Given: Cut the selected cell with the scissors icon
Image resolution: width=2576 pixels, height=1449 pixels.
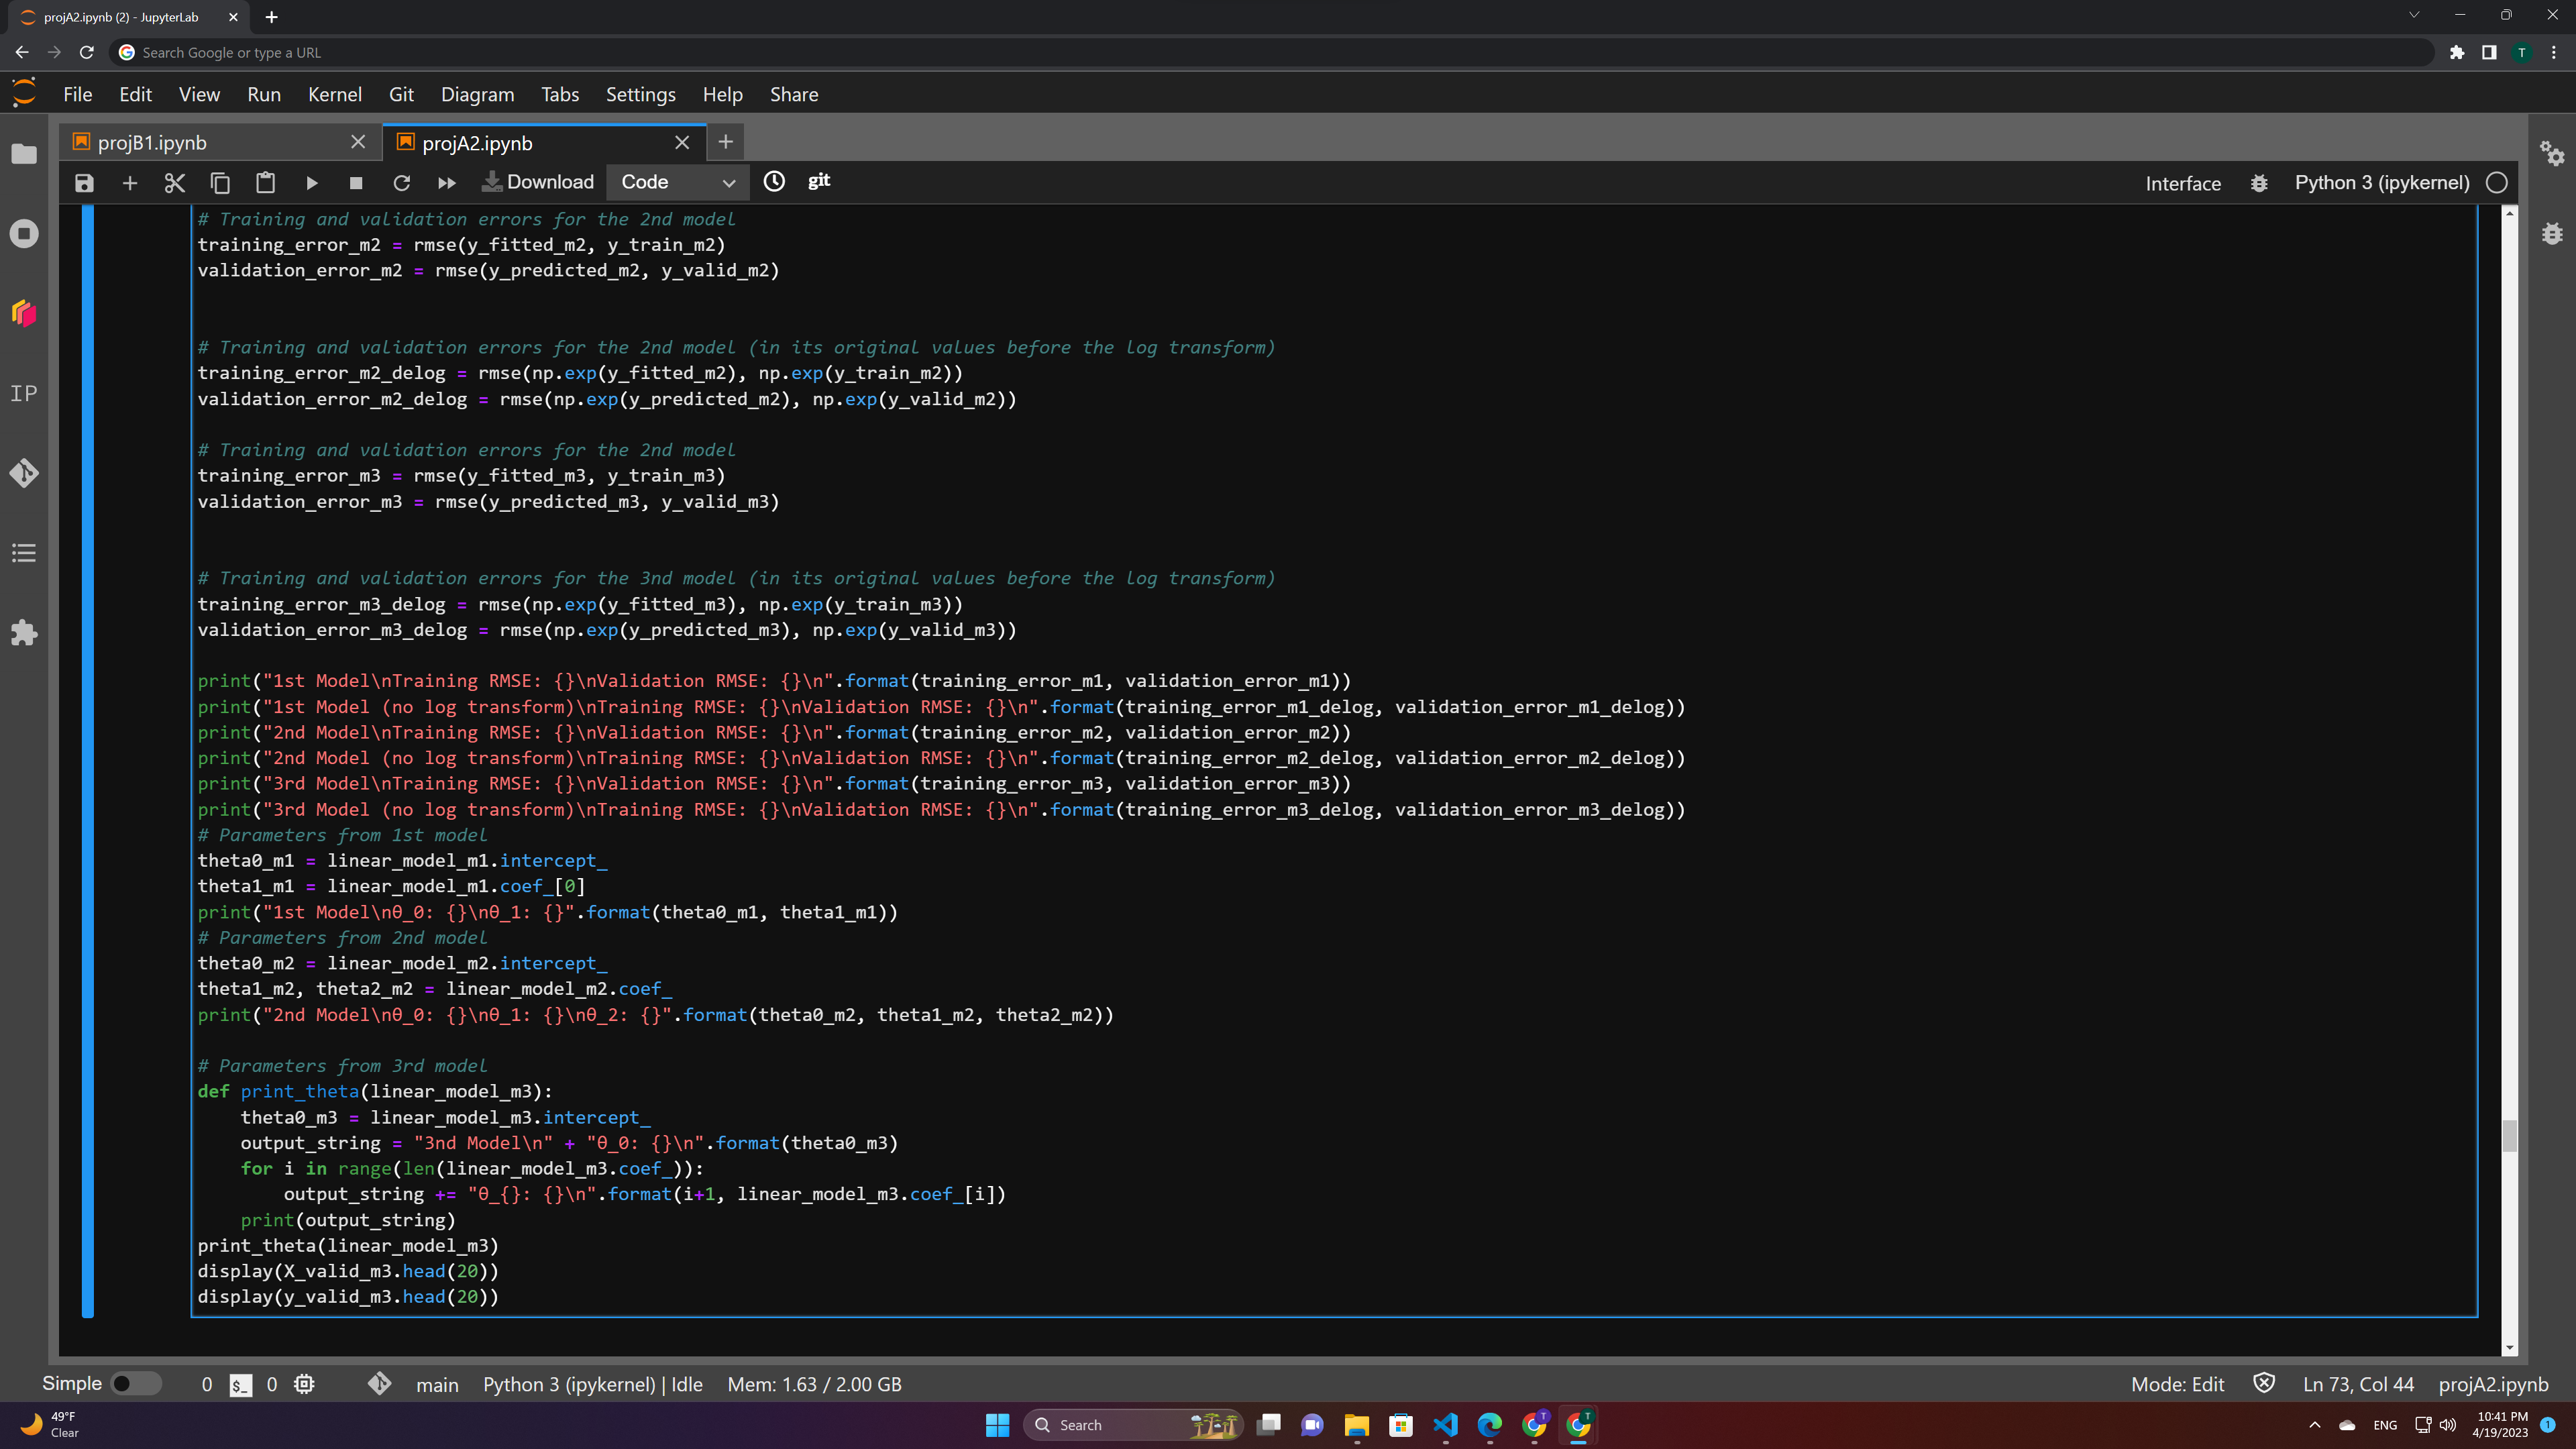Looking at the screenshot, I should pos(175,183).
